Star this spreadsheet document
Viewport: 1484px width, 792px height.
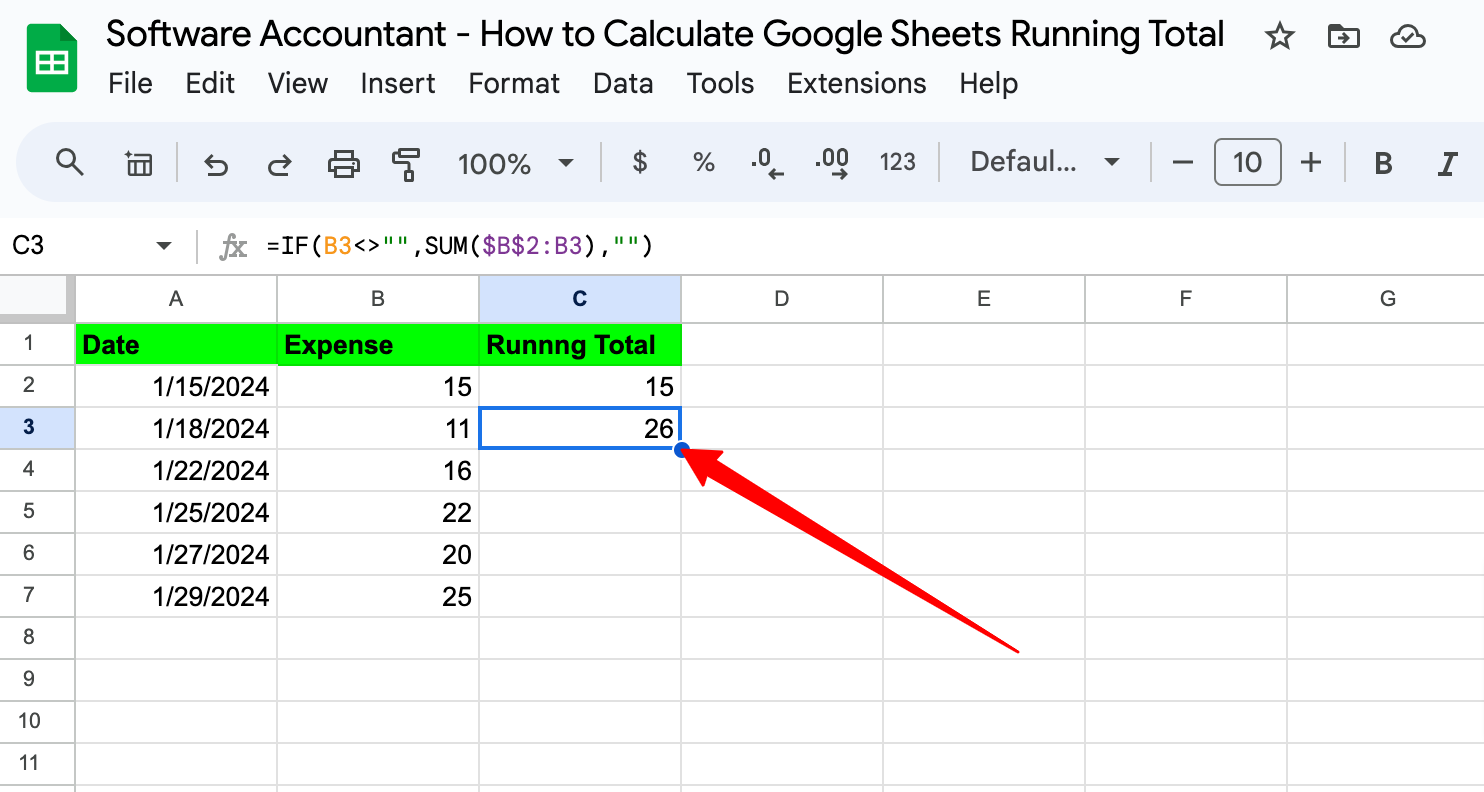pos(1279,37)
